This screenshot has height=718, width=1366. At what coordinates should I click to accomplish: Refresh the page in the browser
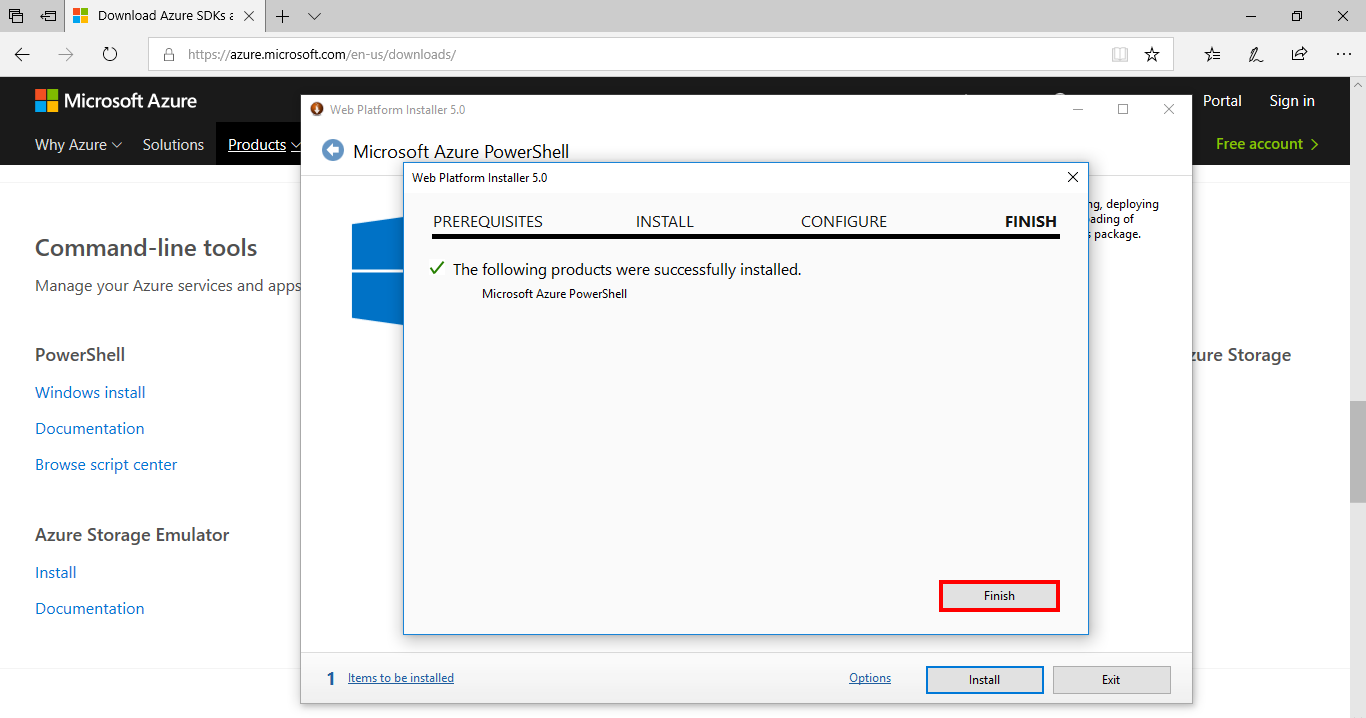[x=110, y=54]
